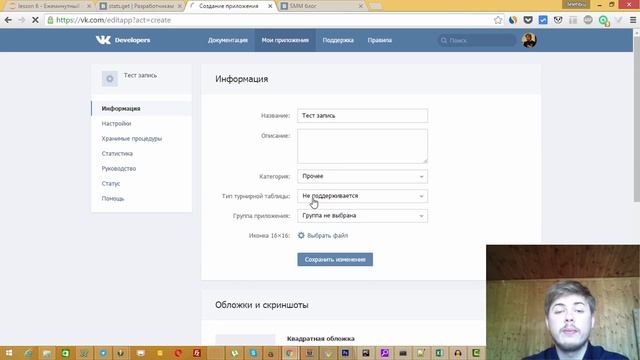Open Skype from the taskbar
640x360 pixels.
253,353
